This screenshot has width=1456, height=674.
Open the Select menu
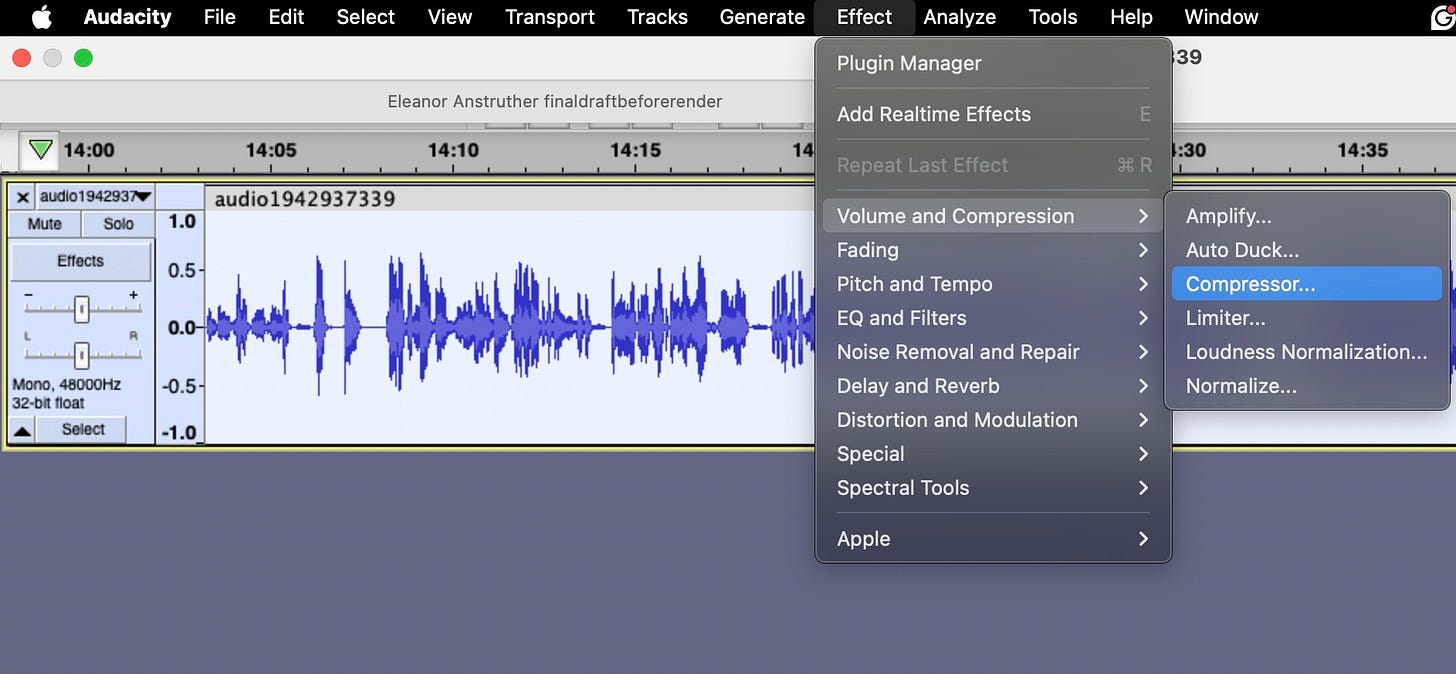365,17
